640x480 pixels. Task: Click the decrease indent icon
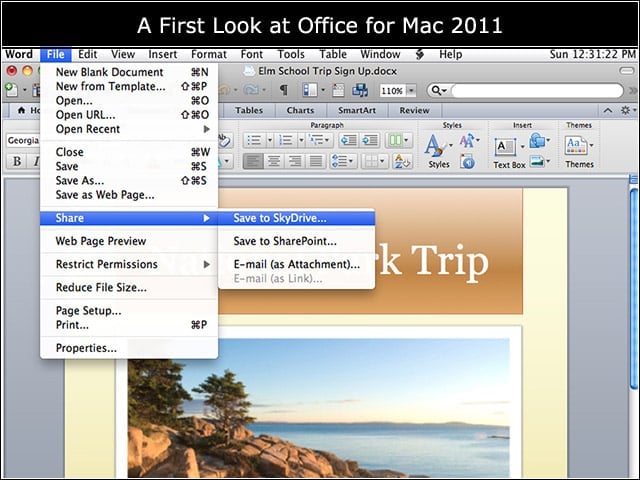(348, 140)
